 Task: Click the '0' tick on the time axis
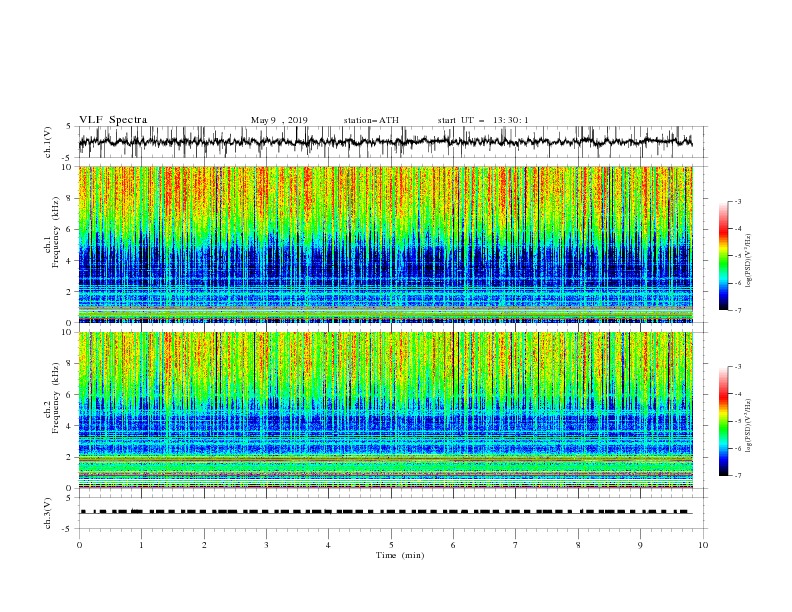coord(79,545)
